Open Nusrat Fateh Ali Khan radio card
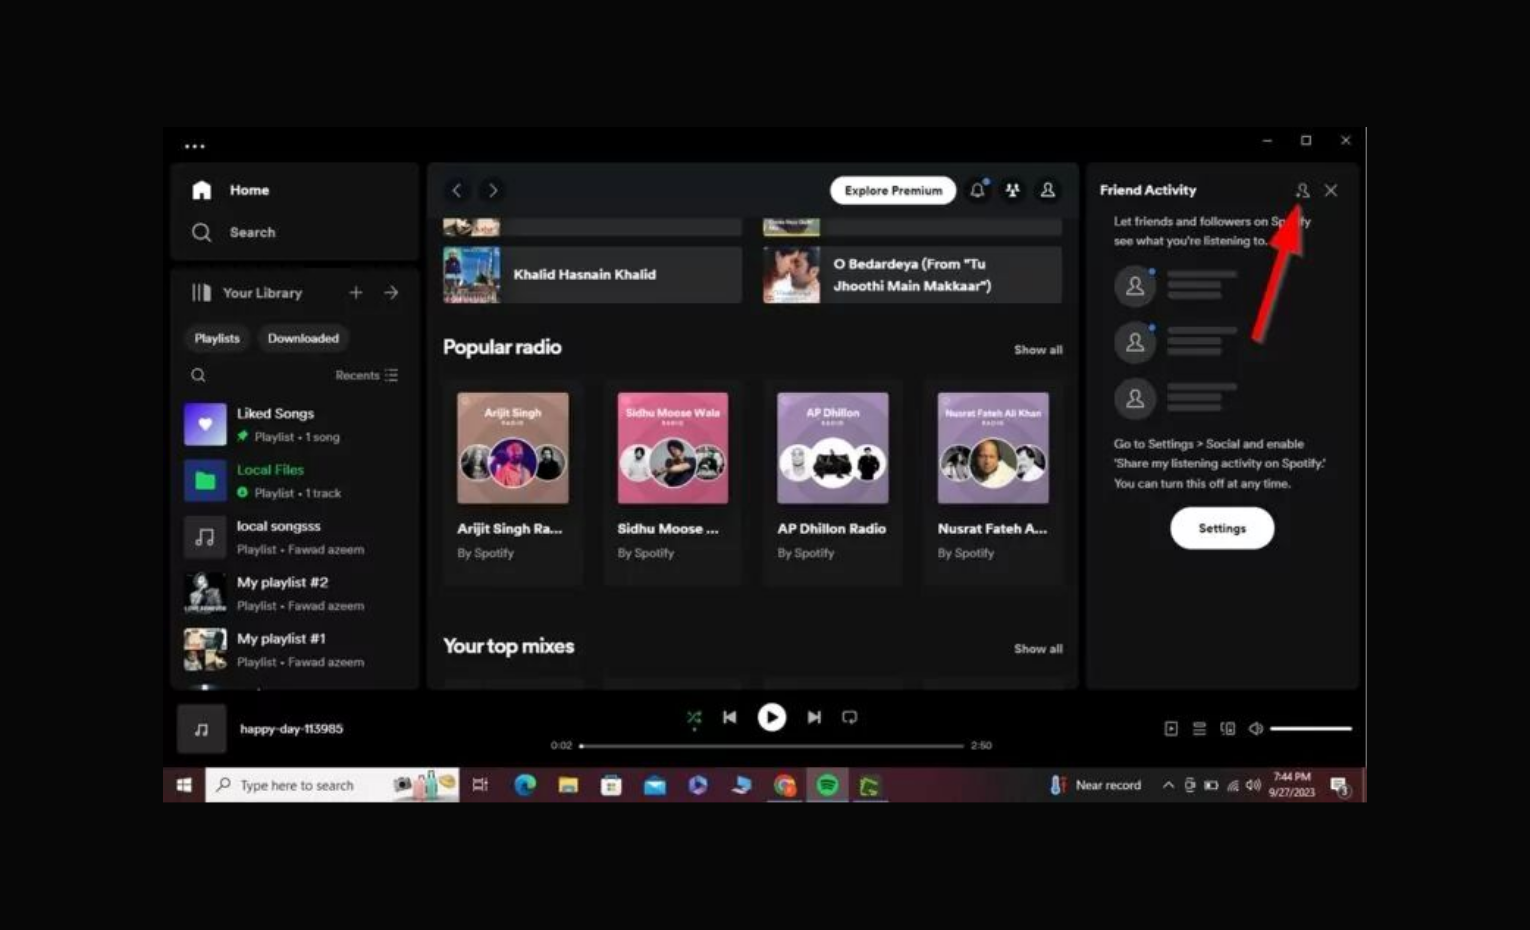Viewport: 1530px width, 930px height. tap(993, 481)
